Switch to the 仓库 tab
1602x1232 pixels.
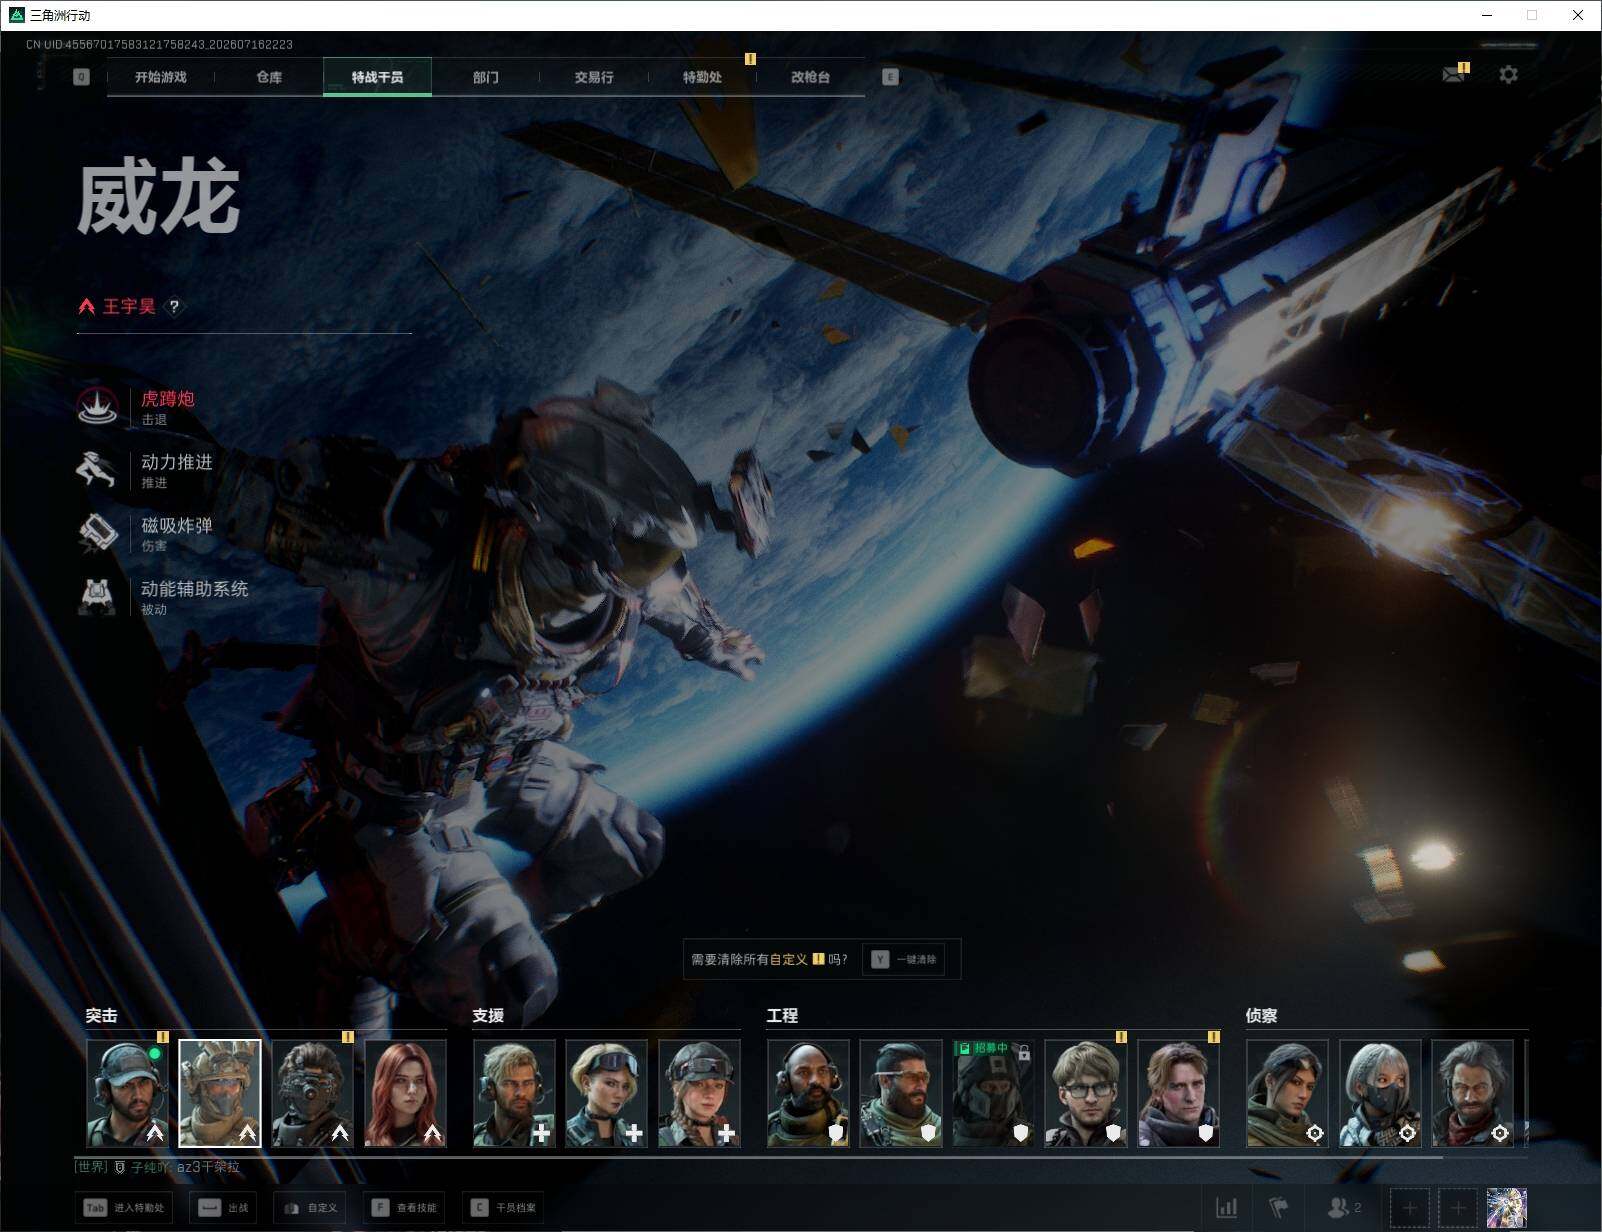coord(269,77)
